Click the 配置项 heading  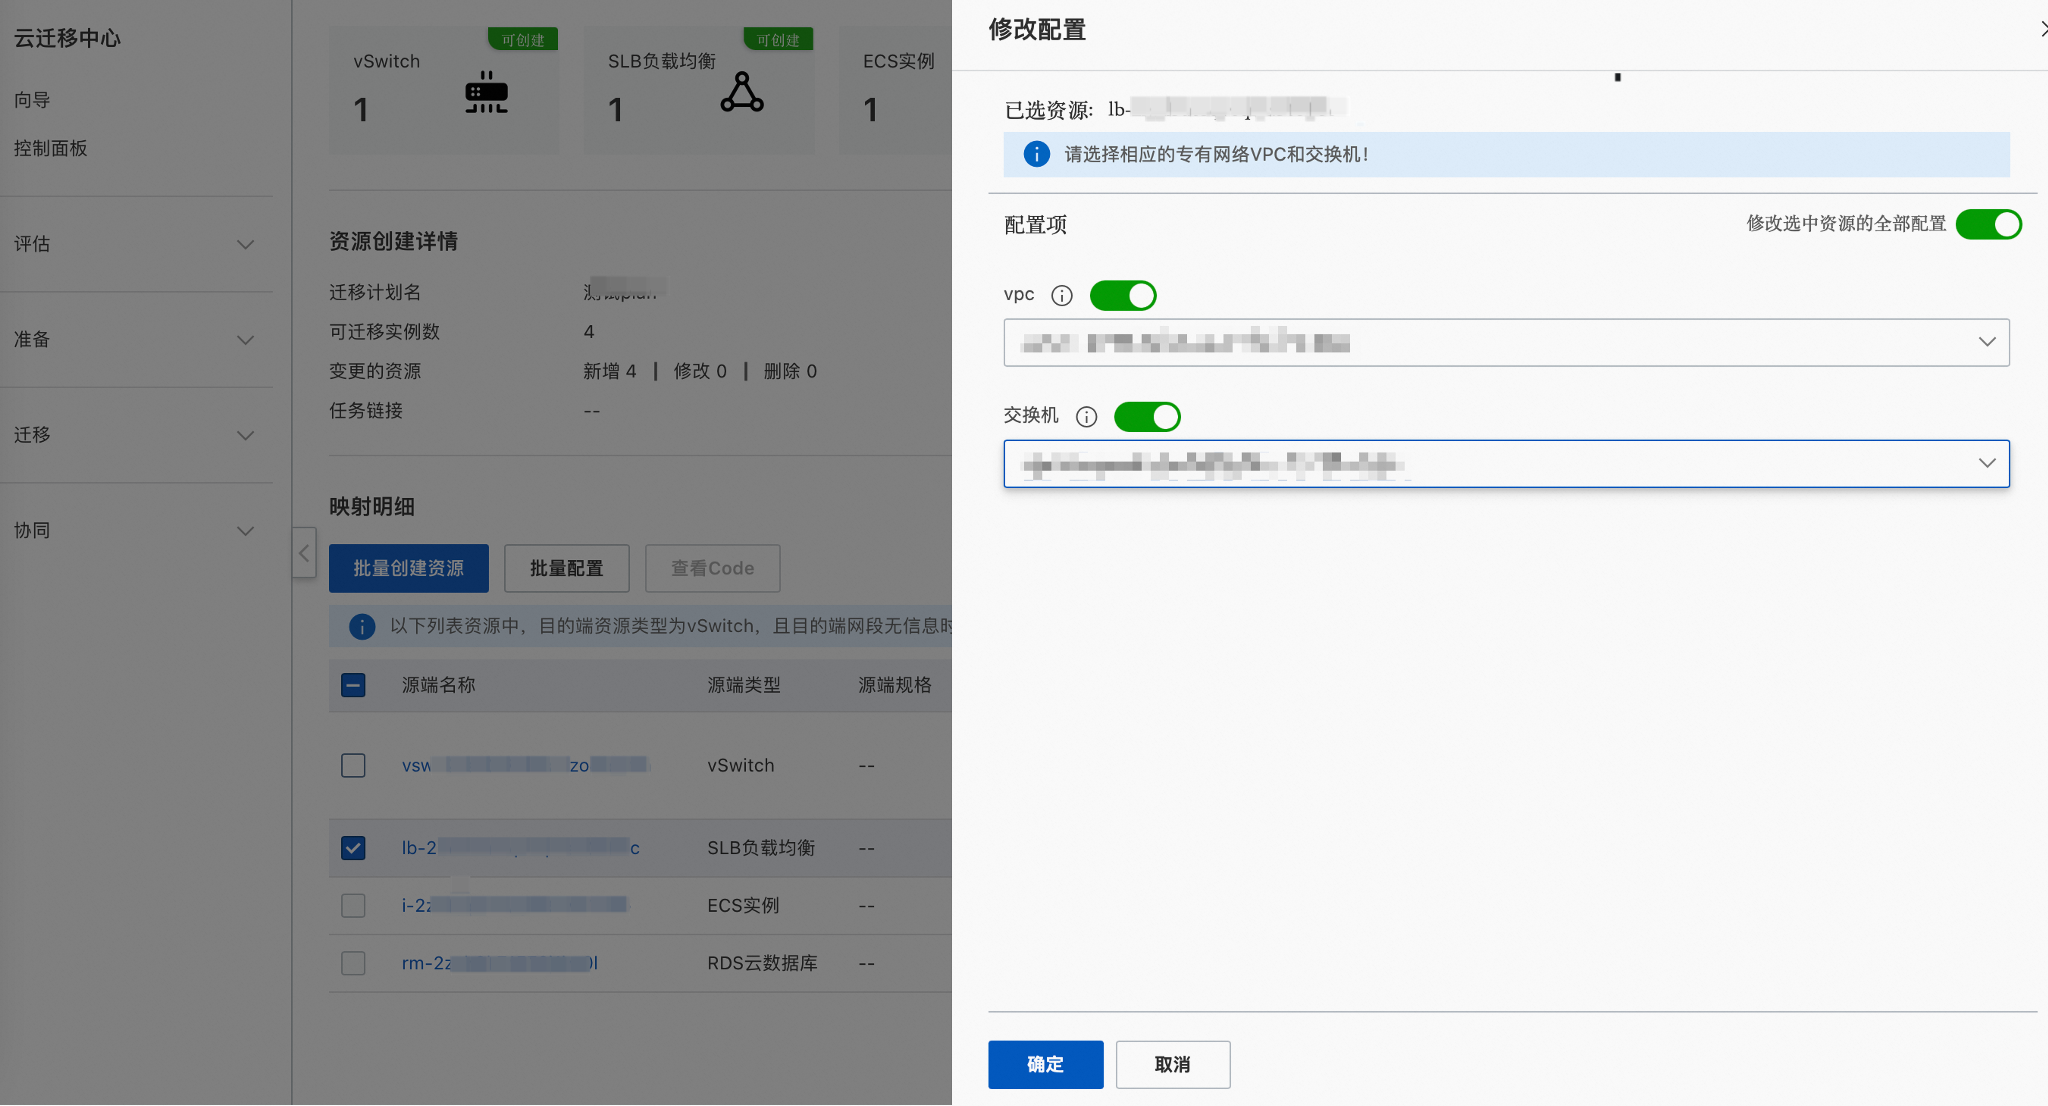pyautogui.click(x=1035, y=225)
